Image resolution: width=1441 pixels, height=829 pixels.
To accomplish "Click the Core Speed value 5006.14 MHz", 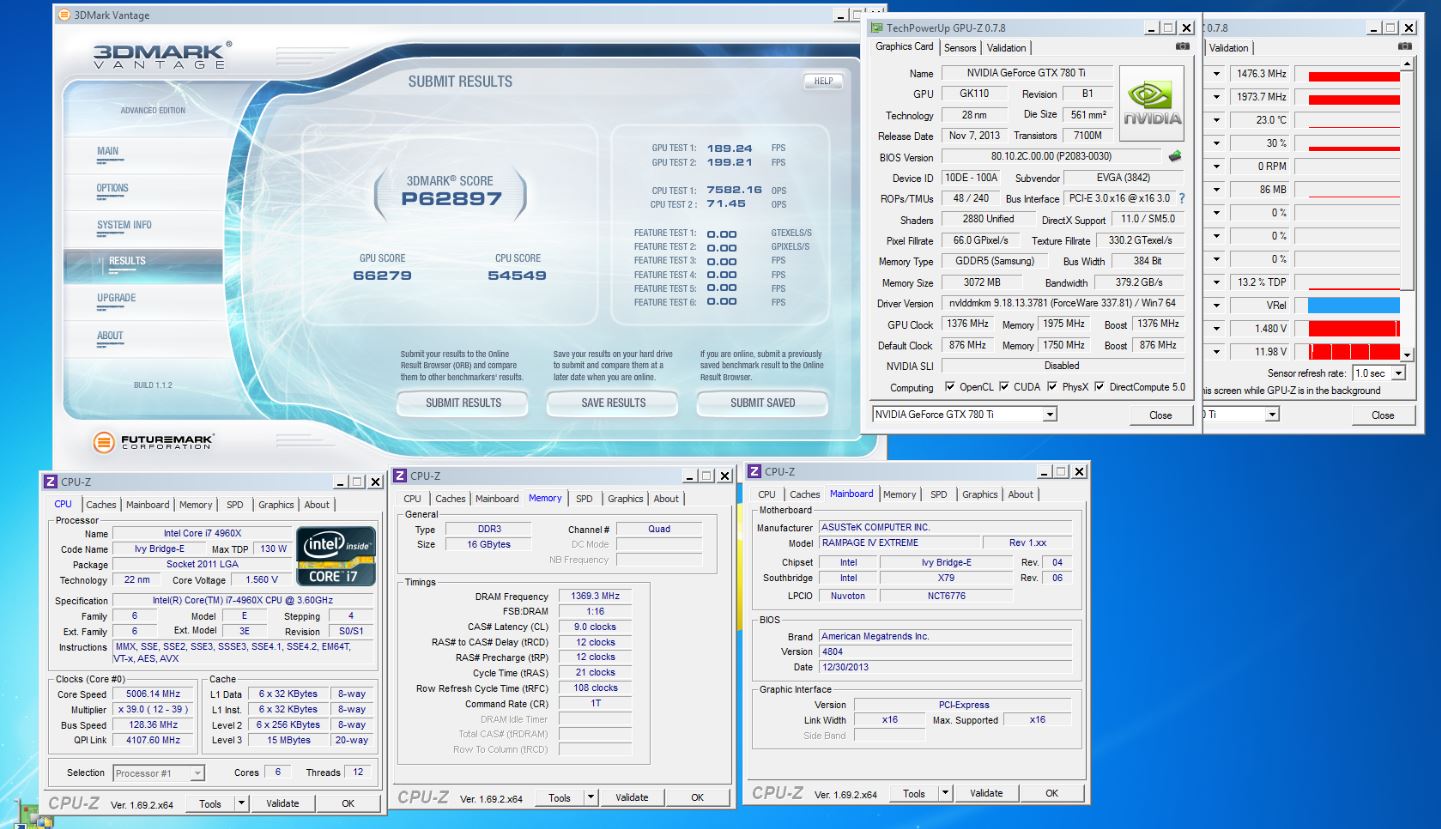I will pos(152,694).
